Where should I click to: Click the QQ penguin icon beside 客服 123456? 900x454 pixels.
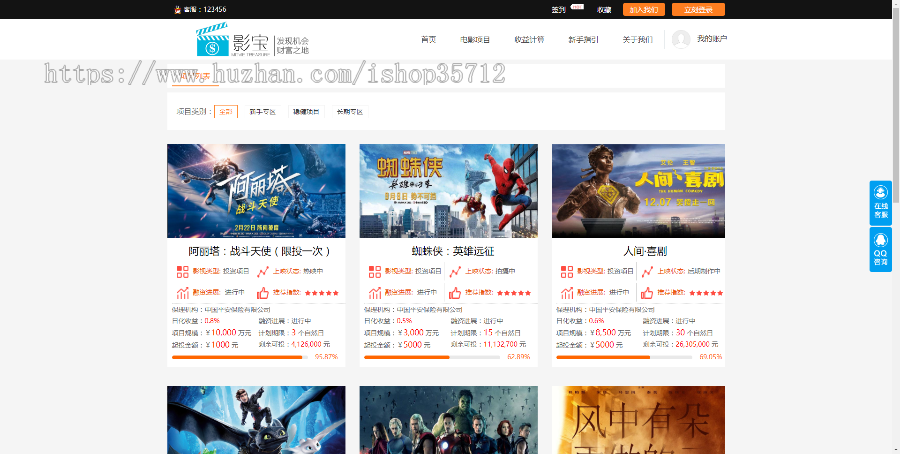coord(177,9)
